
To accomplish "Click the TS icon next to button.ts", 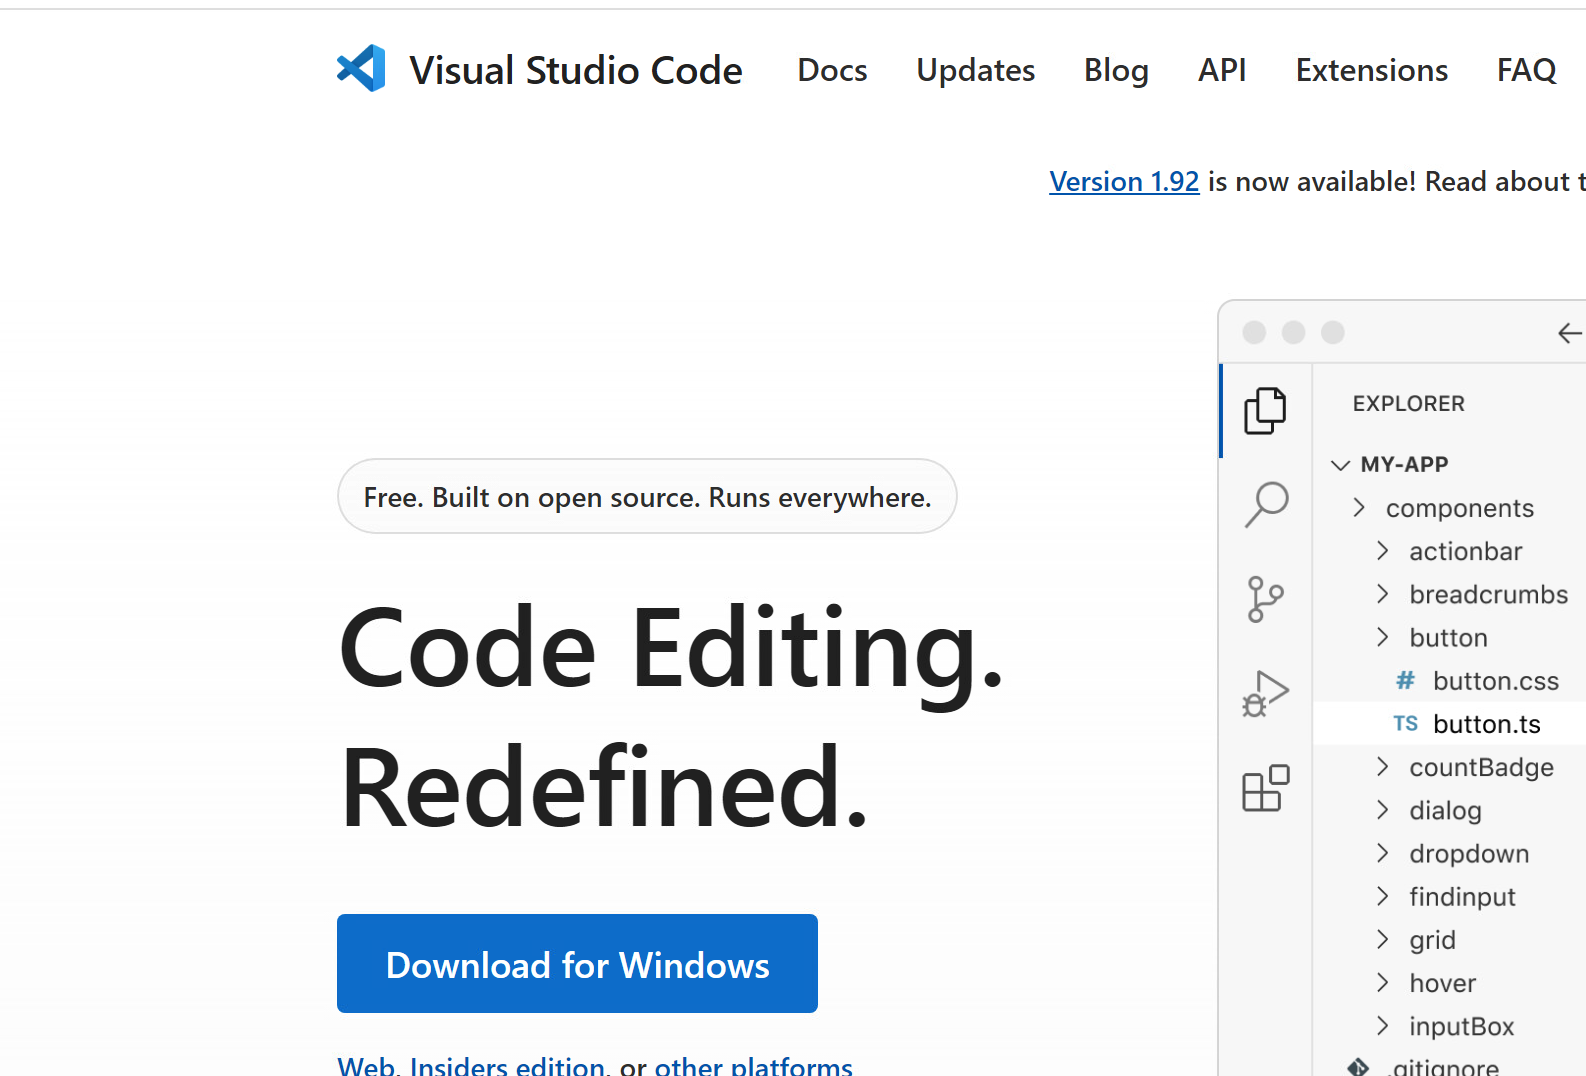I will [x=1405, y=724].
